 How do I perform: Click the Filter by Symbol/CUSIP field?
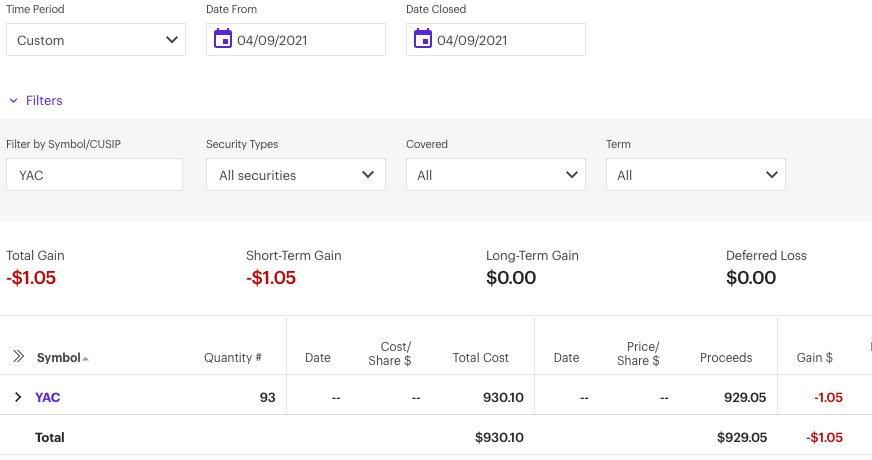[x=94, y=175]
